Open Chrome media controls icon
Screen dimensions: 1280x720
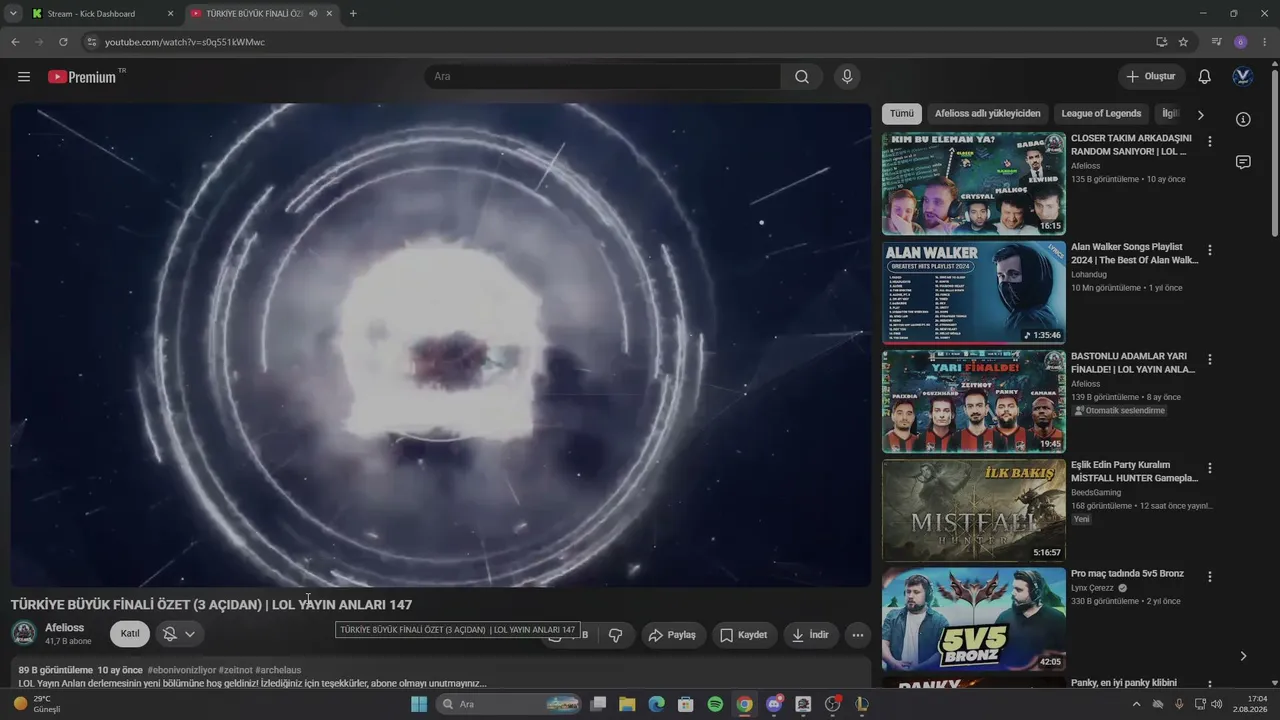tap(1217, 42)
